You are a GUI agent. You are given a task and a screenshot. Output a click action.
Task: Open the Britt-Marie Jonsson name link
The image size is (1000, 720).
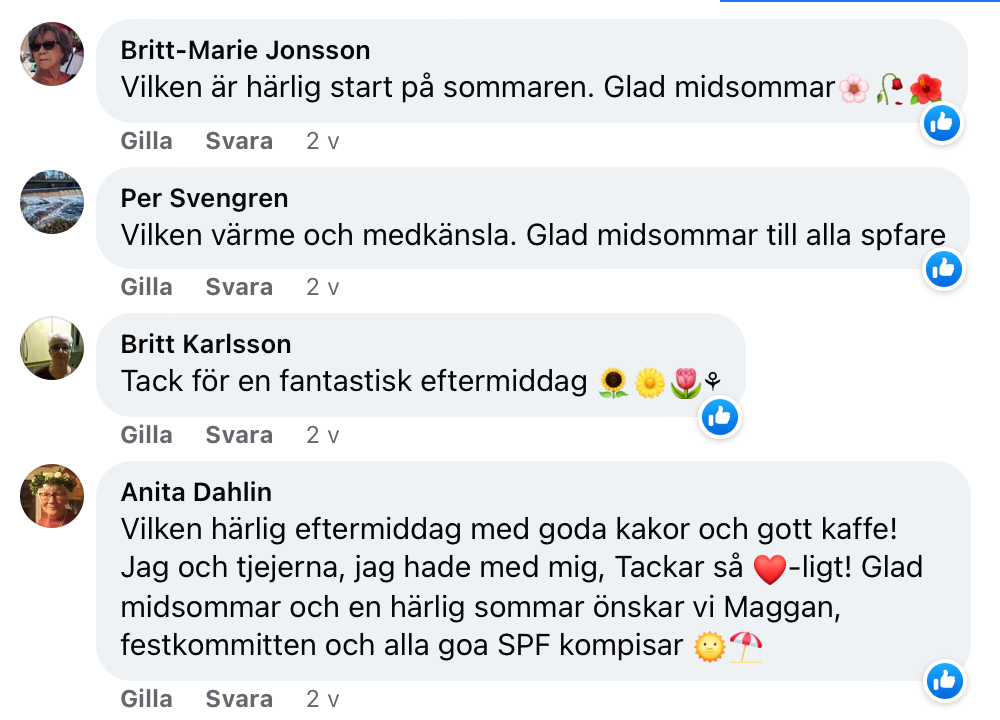coord(245,50)
